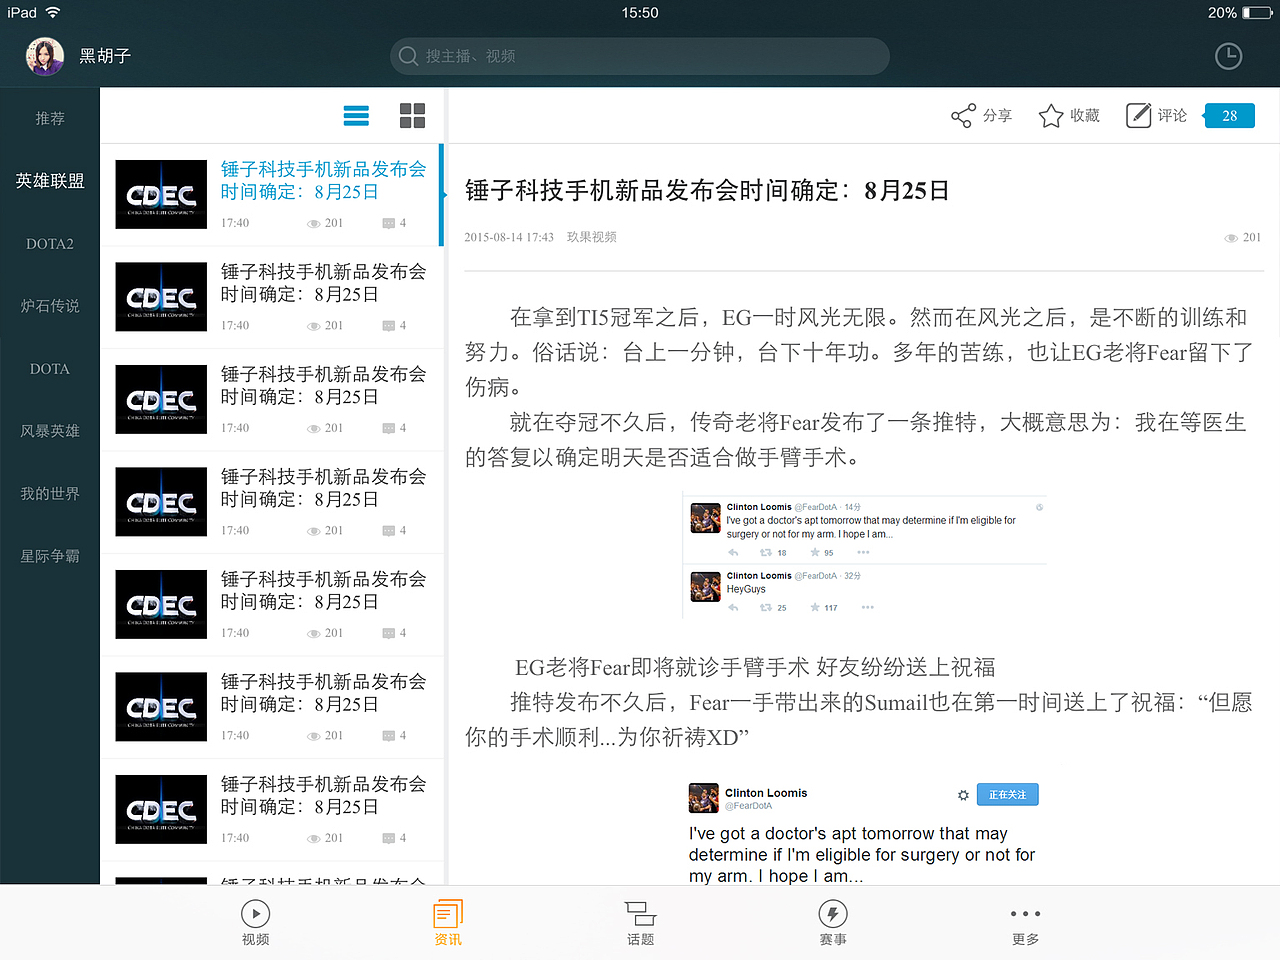Unfollow via the 正在关注 button
Screen dimensions: 1280x960
[1007, 794]
